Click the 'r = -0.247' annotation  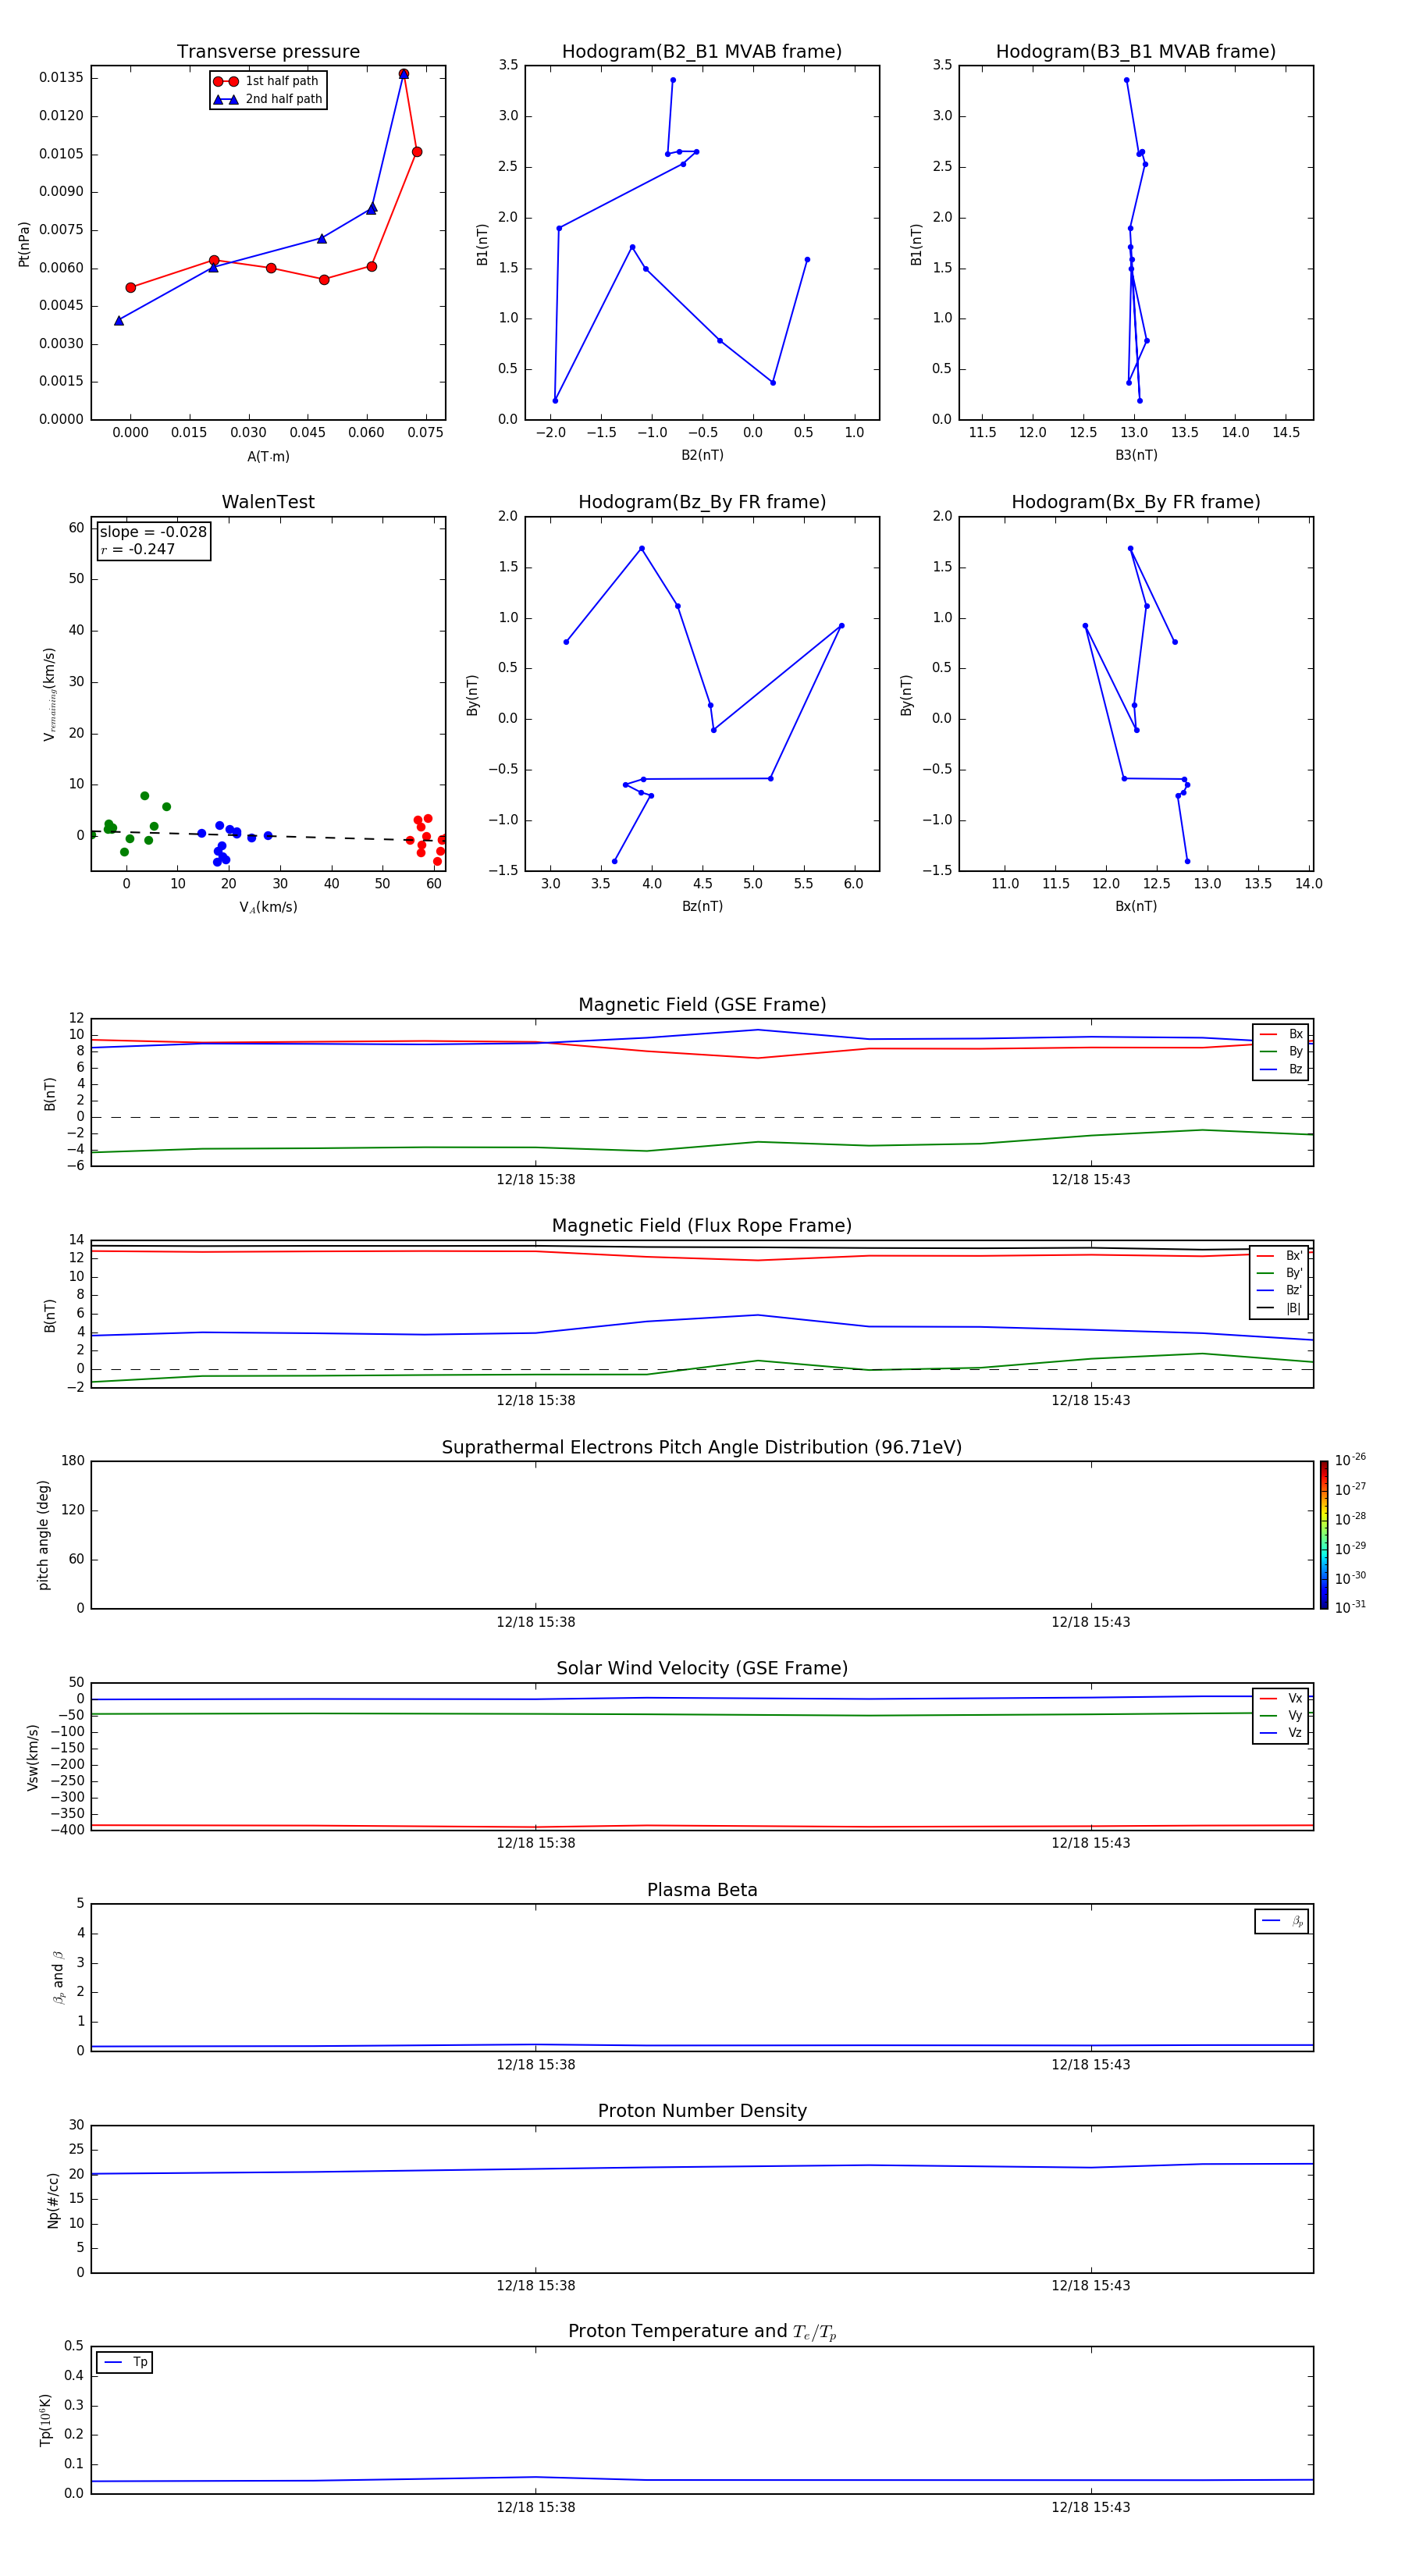point(138,549)
